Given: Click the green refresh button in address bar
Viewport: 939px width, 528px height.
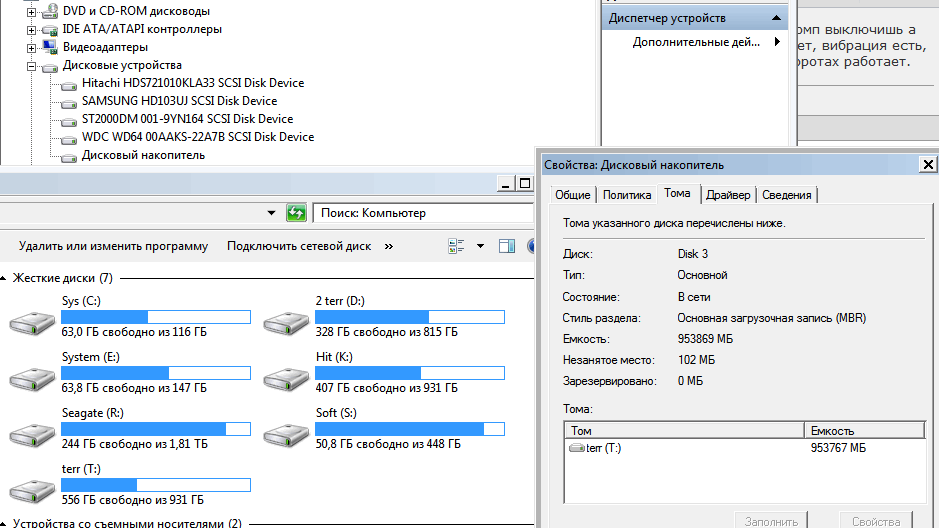Looking at the screenshot, I should point(296,213).
